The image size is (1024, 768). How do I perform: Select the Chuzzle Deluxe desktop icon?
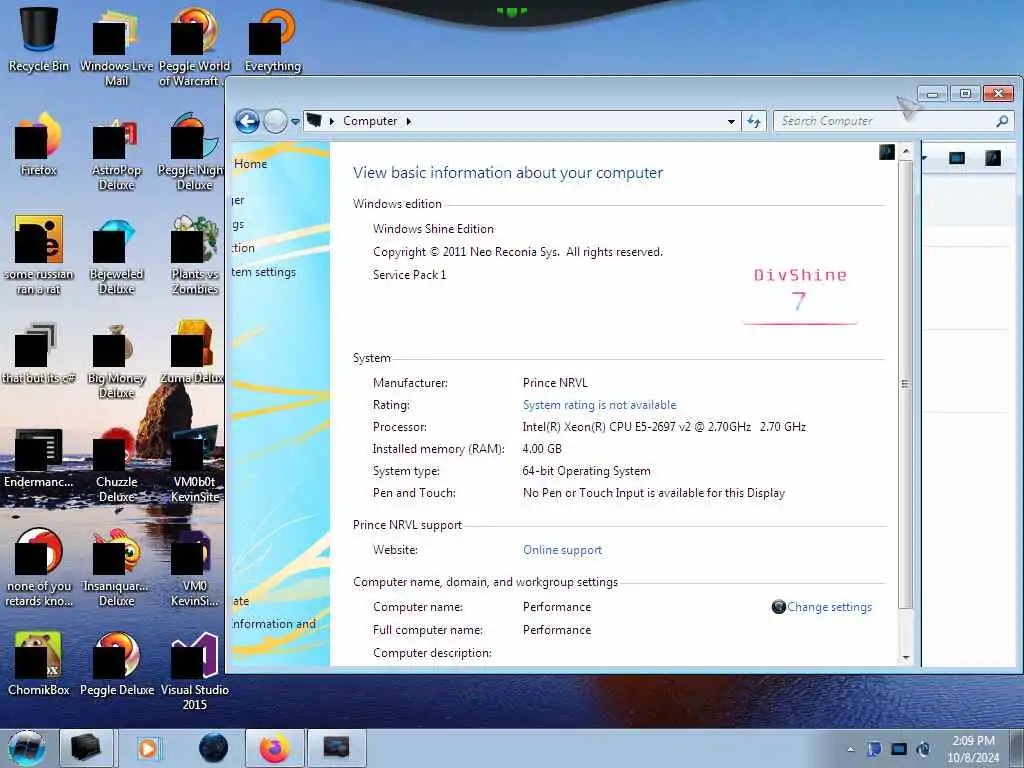[x=116, y=464]
